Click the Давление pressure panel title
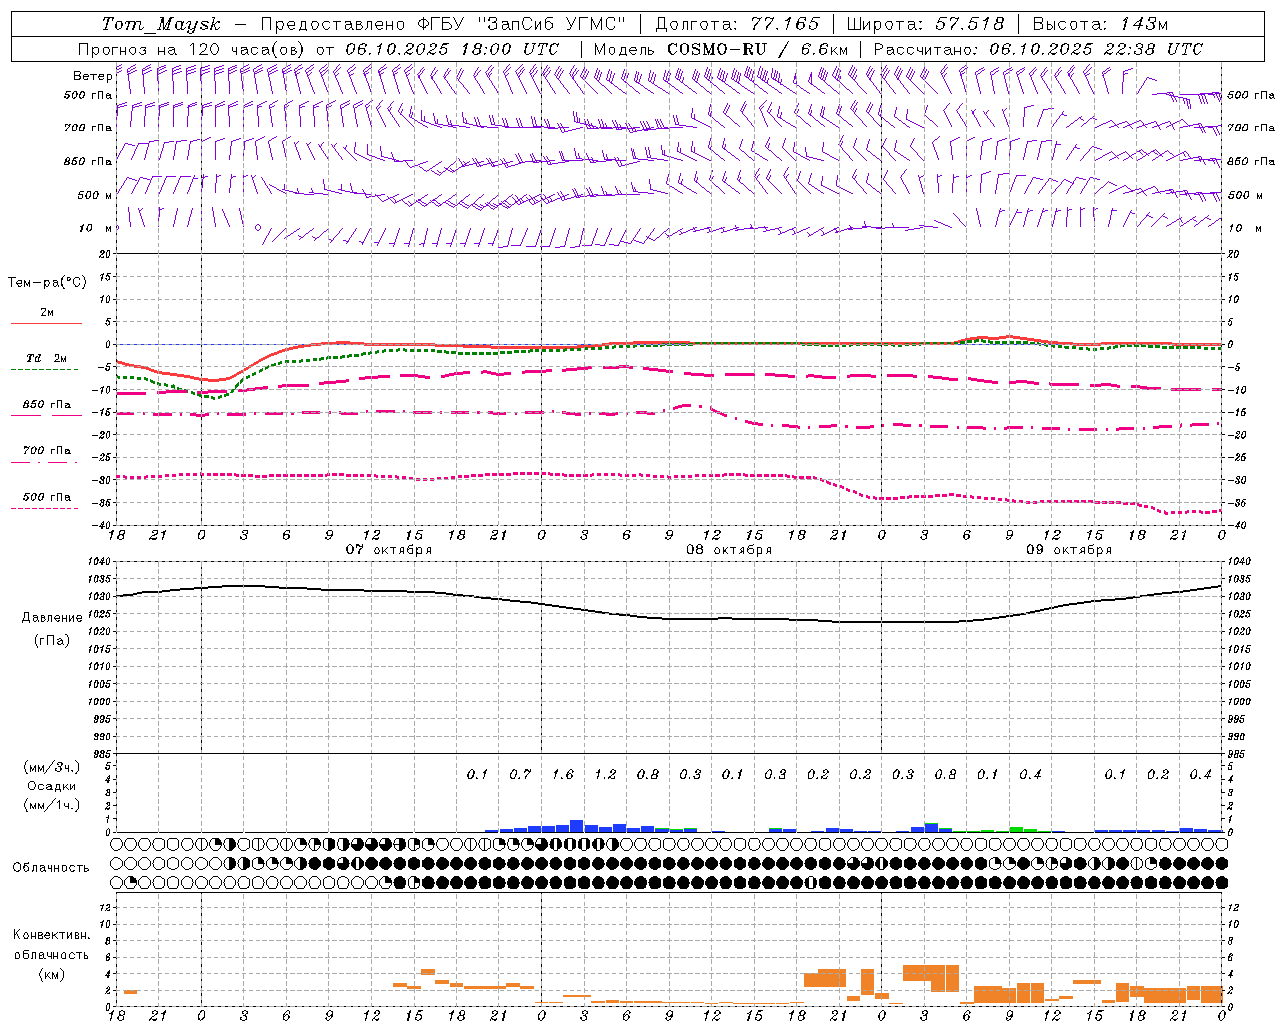 [x=52, y=618]
